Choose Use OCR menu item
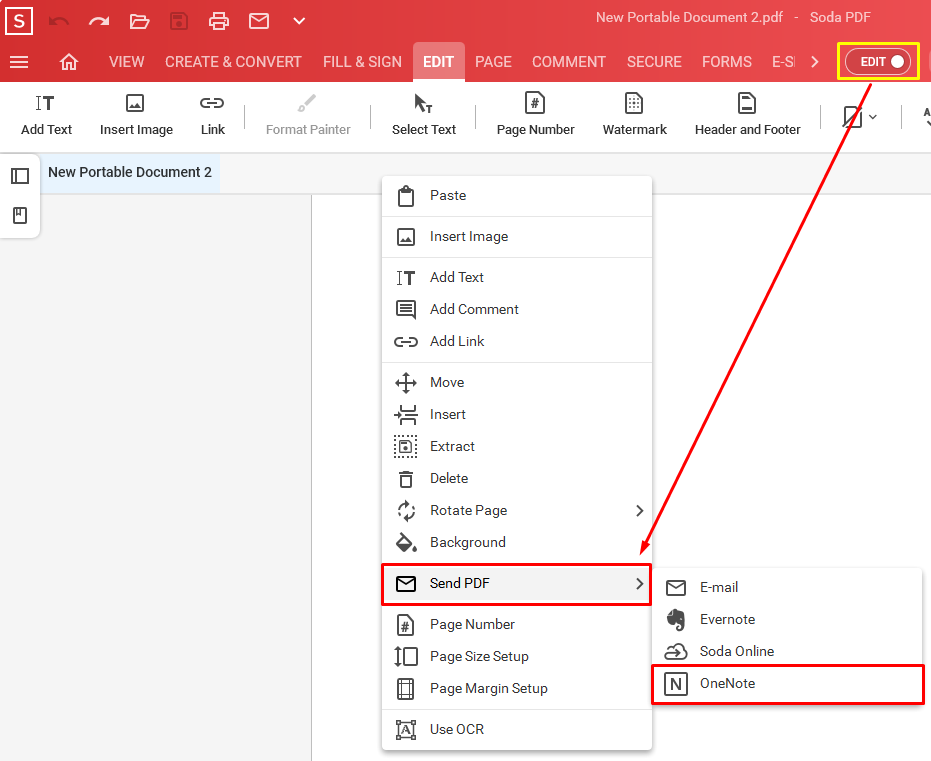Image resolution: width=931 pixels, height=761 pixels. tap(517, 730)
